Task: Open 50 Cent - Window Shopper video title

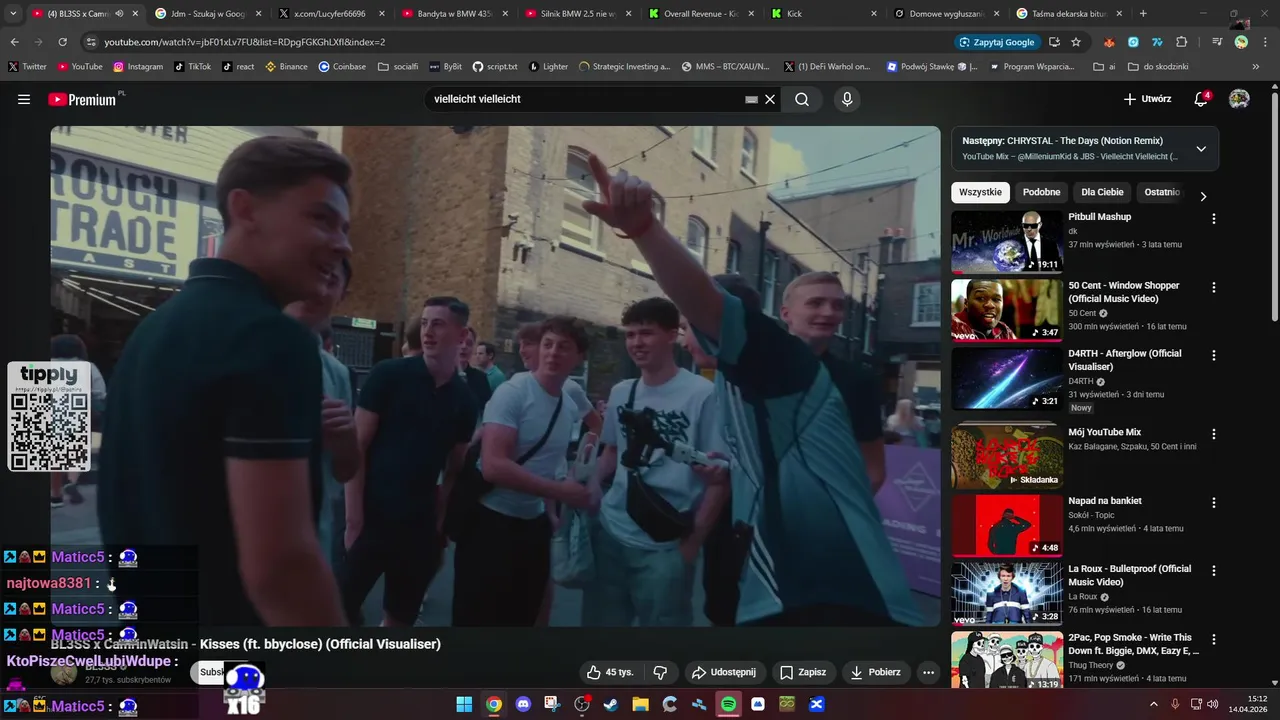Action: 1124,292
